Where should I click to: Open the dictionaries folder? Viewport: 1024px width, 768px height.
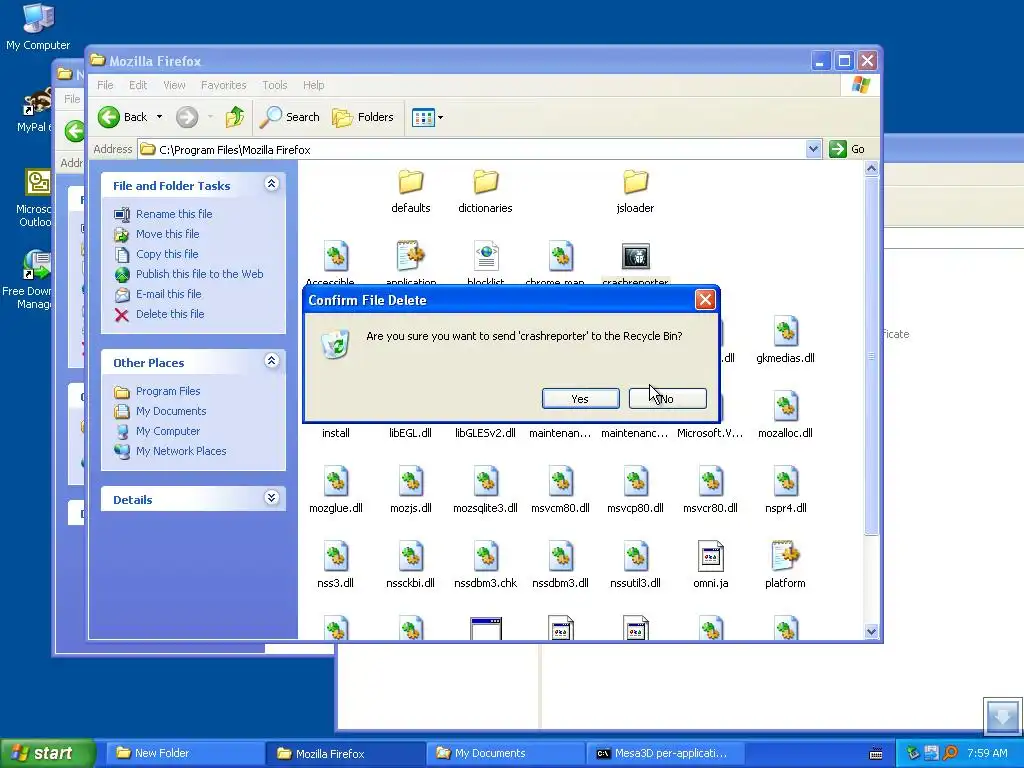[x=485, y=191]
